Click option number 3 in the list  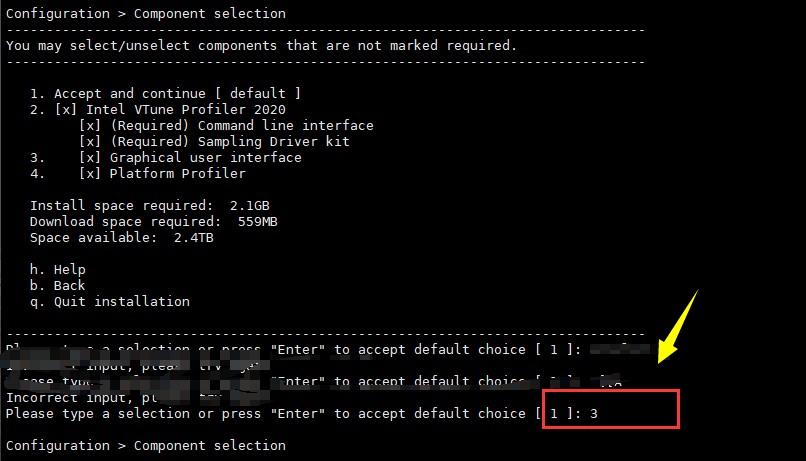point(37,157)
